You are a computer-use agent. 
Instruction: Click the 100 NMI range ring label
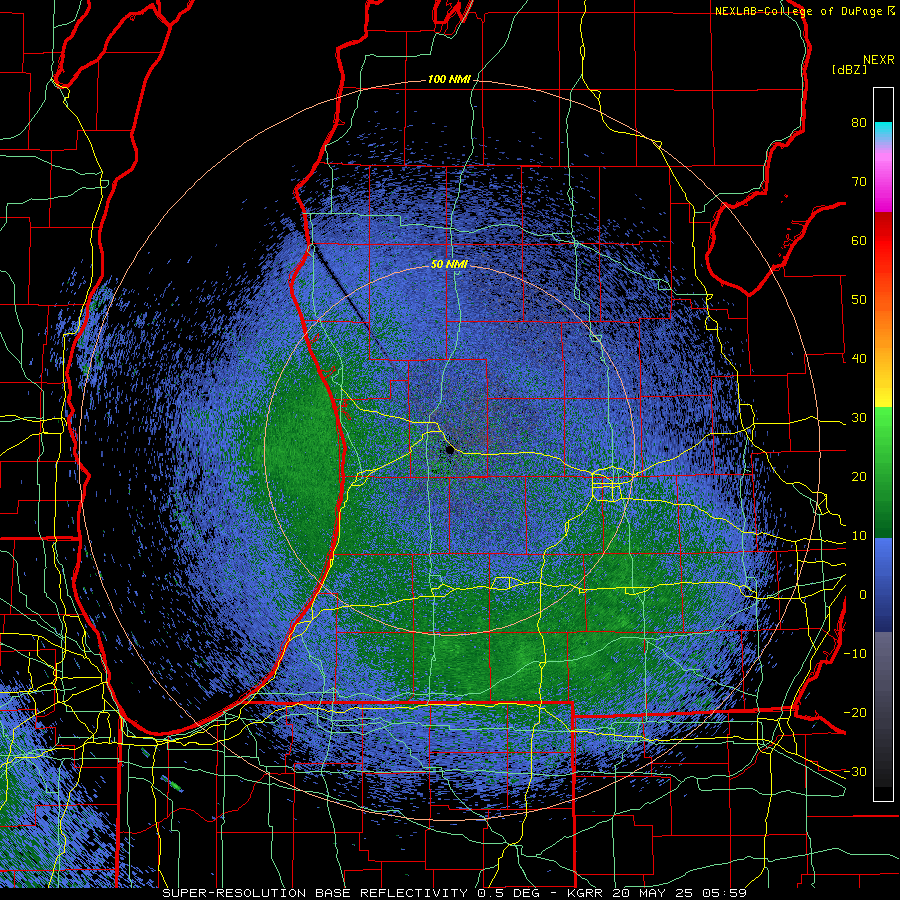pos(448,79)
